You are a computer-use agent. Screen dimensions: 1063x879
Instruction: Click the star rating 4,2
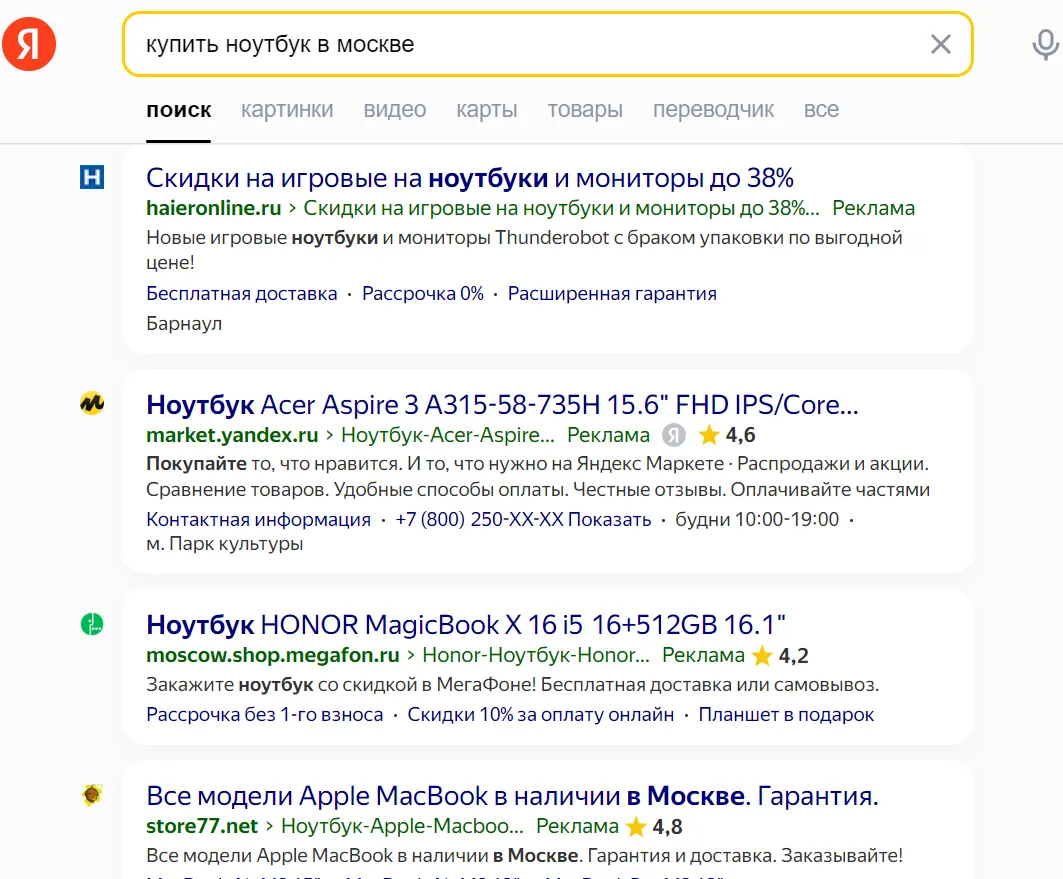click(780, 655)
